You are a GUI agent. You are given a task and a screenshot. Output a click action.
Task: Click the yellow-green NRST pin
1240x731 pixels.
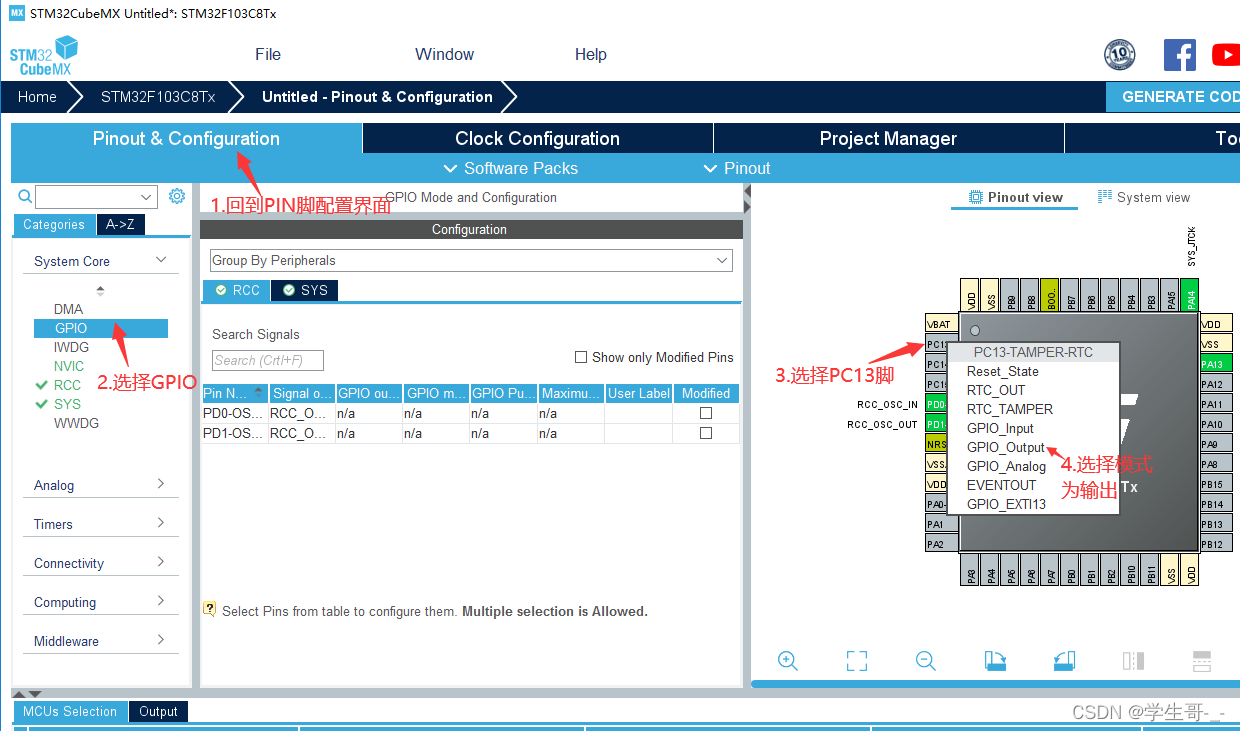(936, 444)
